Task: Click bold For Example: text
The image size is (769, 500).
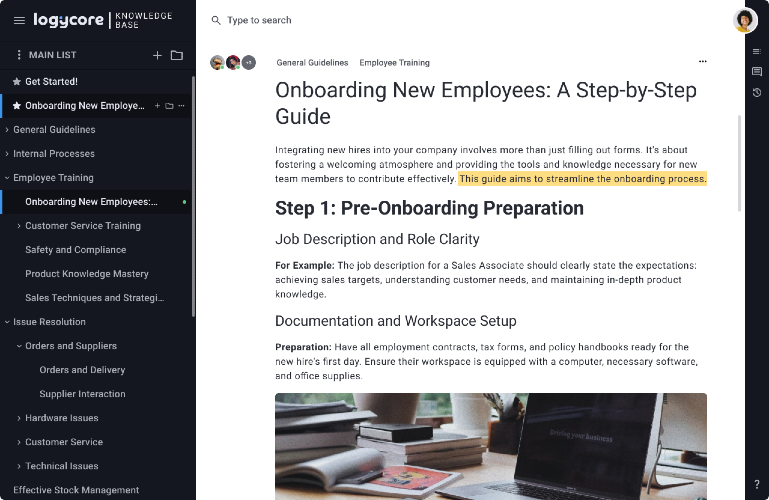Action: click(x=305, y=266)
